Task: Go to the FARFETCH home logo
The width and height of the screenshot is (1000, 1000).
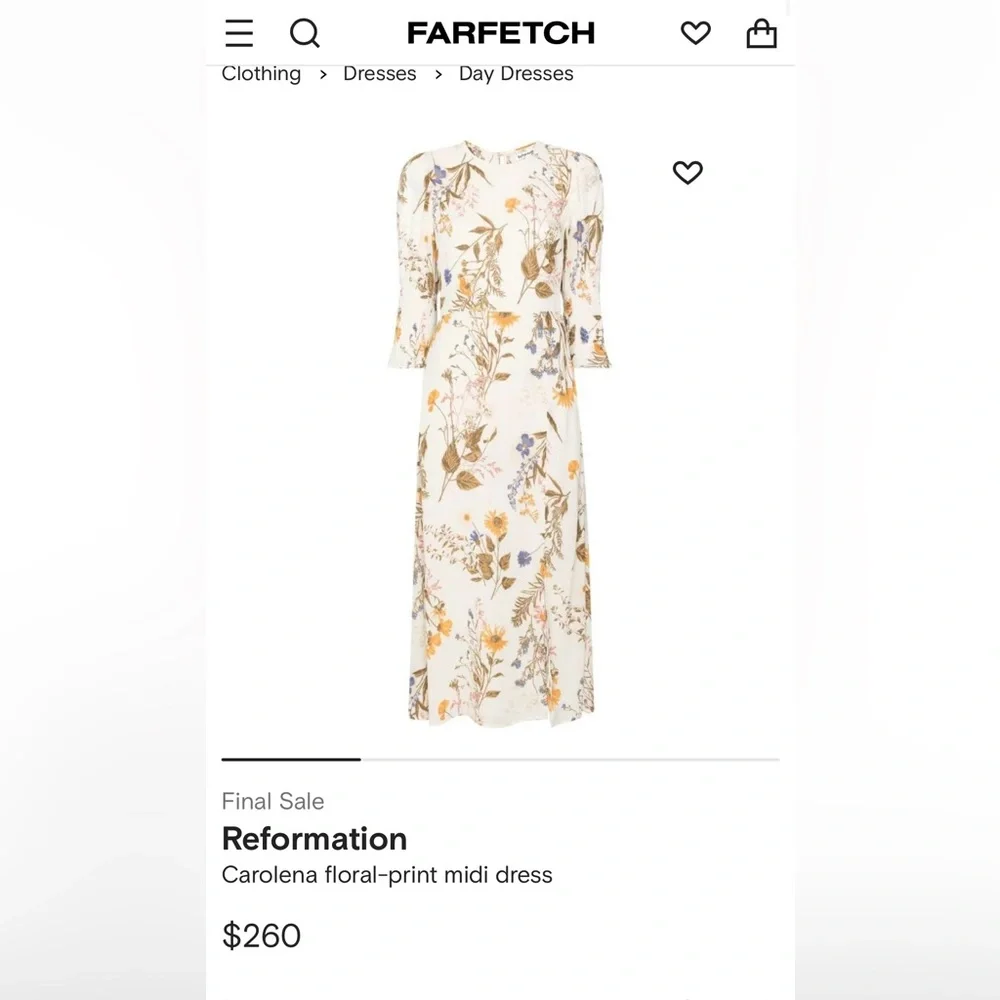Action: point(501,33)
